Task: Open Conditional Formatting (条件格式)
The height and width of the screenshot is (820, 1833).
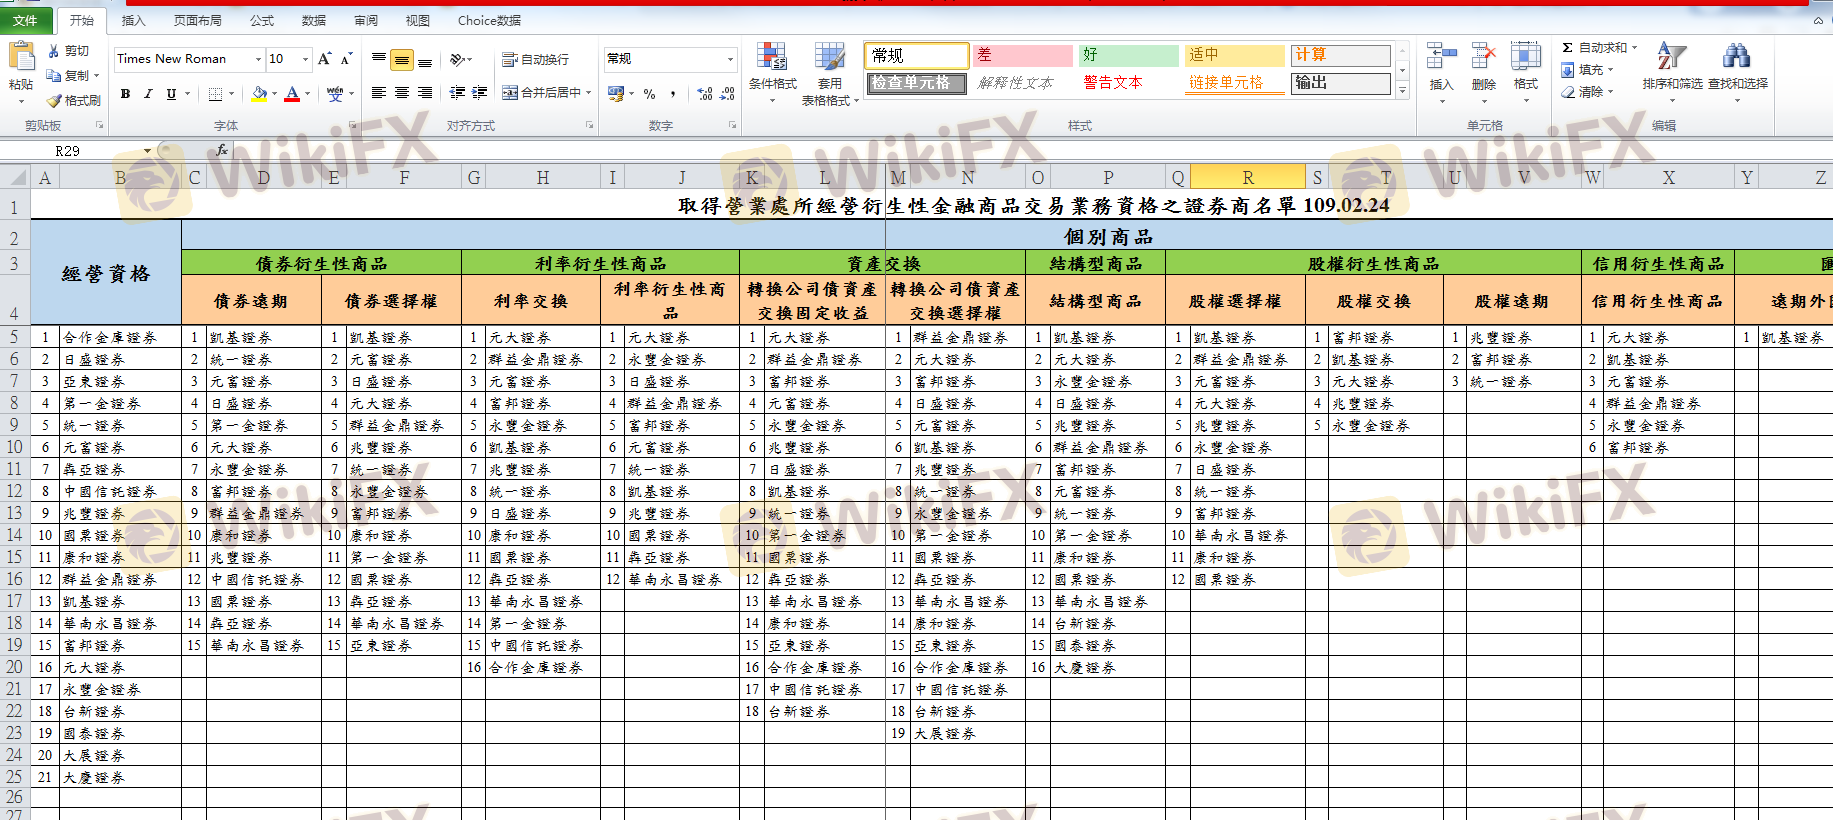Action: 772,66
